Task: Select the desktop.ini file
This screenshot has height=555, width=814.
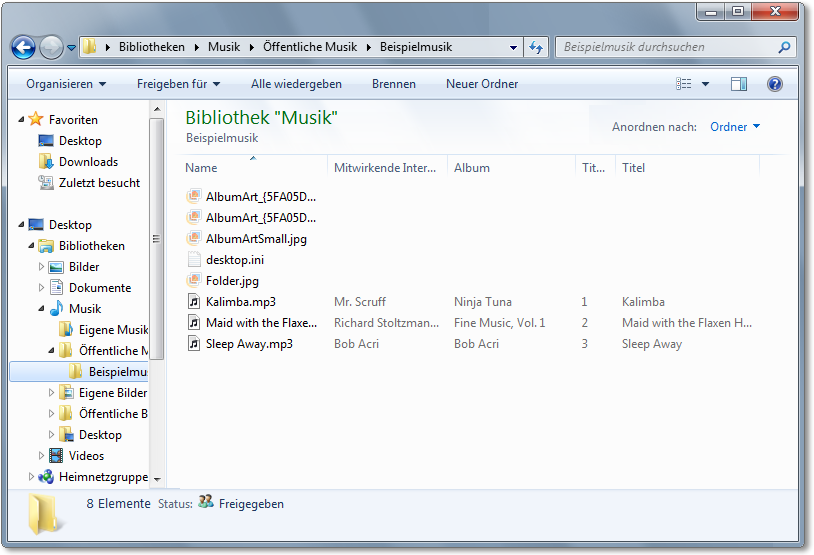Action: coord(234,260)
